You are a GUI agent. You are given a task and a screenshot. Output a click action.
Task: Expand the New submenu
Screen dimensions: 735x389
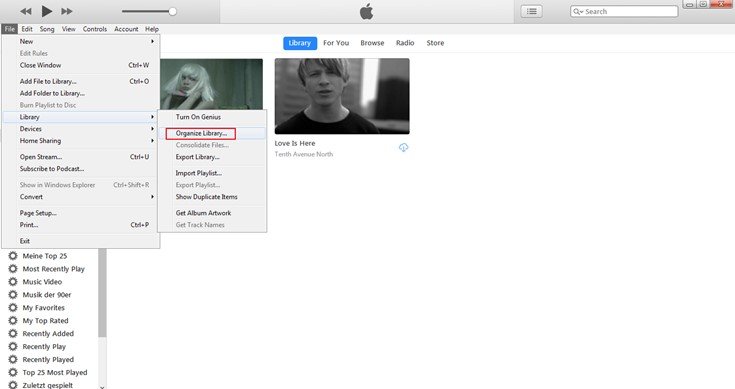click(81, 41)
